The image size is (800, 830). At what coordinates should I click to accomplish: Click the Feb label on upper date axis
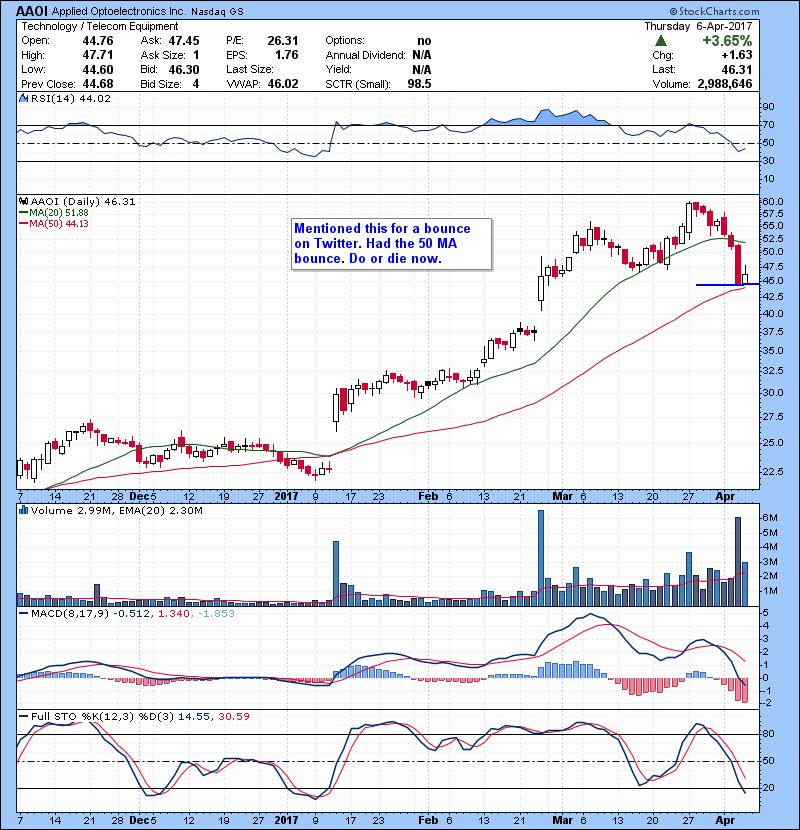[x=428, y=496]
